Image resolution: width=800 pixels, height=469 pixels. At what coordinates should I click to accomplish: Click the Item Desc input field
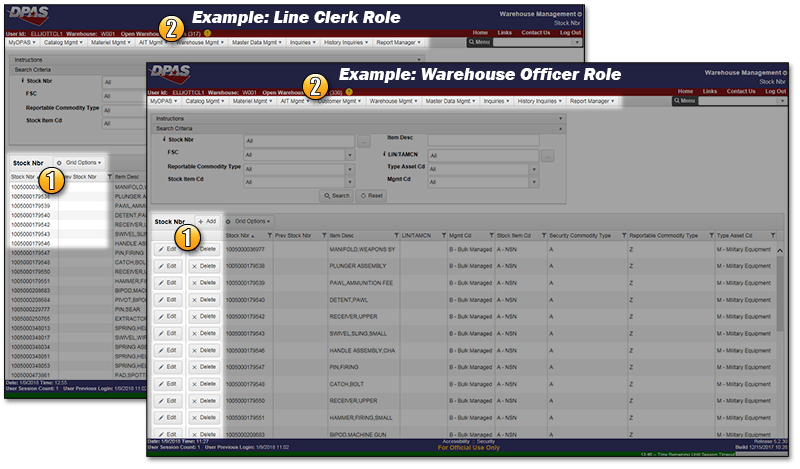[x=483, y=140]
